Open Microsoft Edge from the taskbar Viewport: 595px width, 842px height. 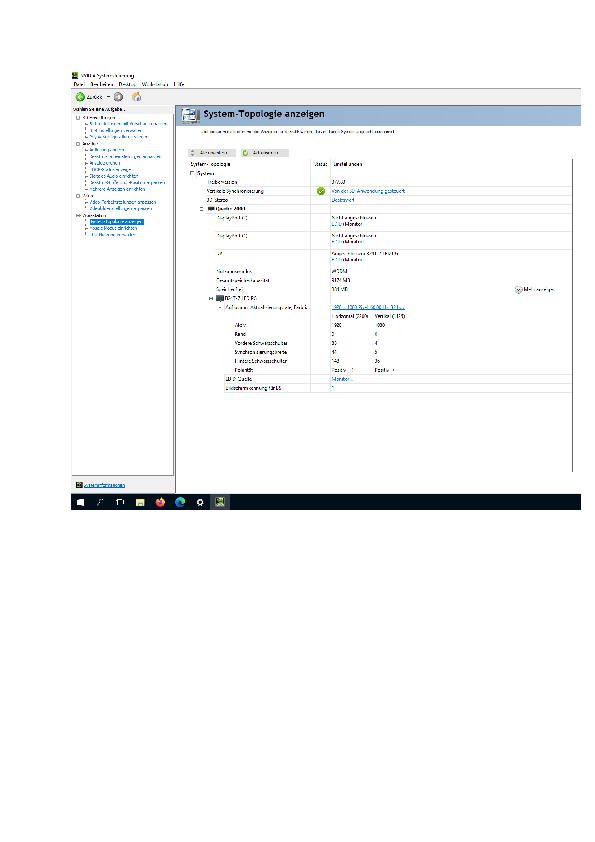click(180, 502)
